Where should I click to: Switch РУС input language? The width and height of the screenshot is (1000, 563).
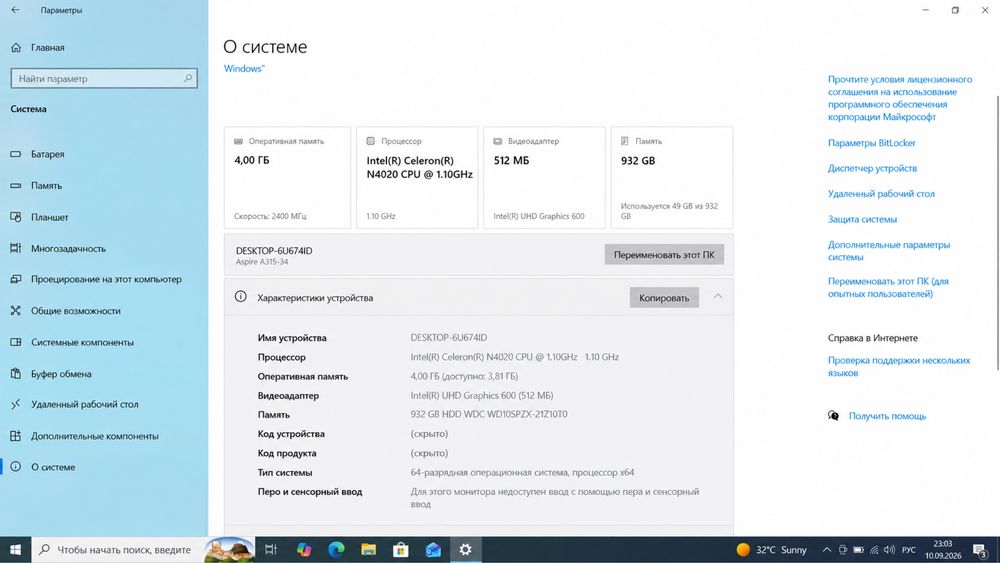coord(908,549)
